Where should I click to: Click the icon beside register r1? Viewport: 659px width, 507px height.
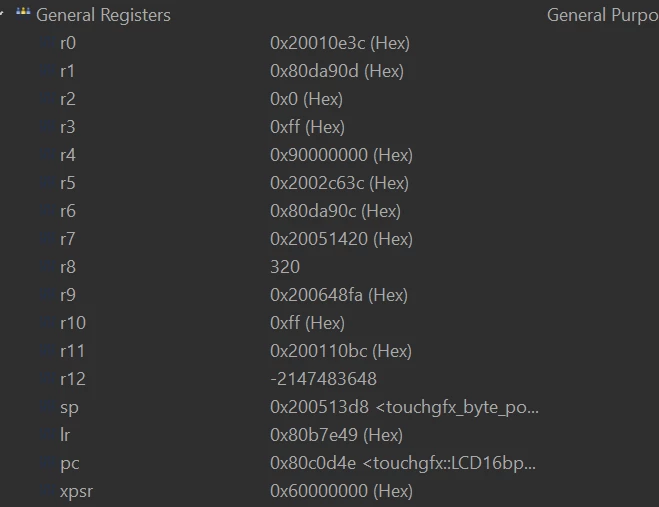point(48,71)
